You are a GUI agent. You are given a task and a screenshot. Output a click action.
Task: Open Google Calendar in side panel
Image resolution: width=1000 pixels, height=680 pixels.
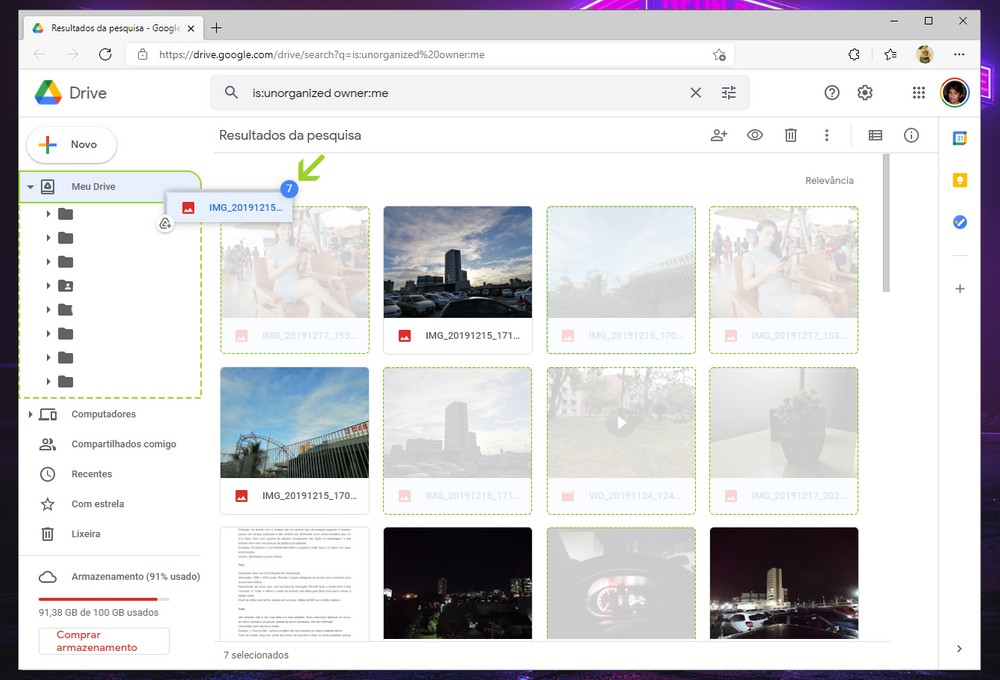pyautogui.click(x=960, y=138)
